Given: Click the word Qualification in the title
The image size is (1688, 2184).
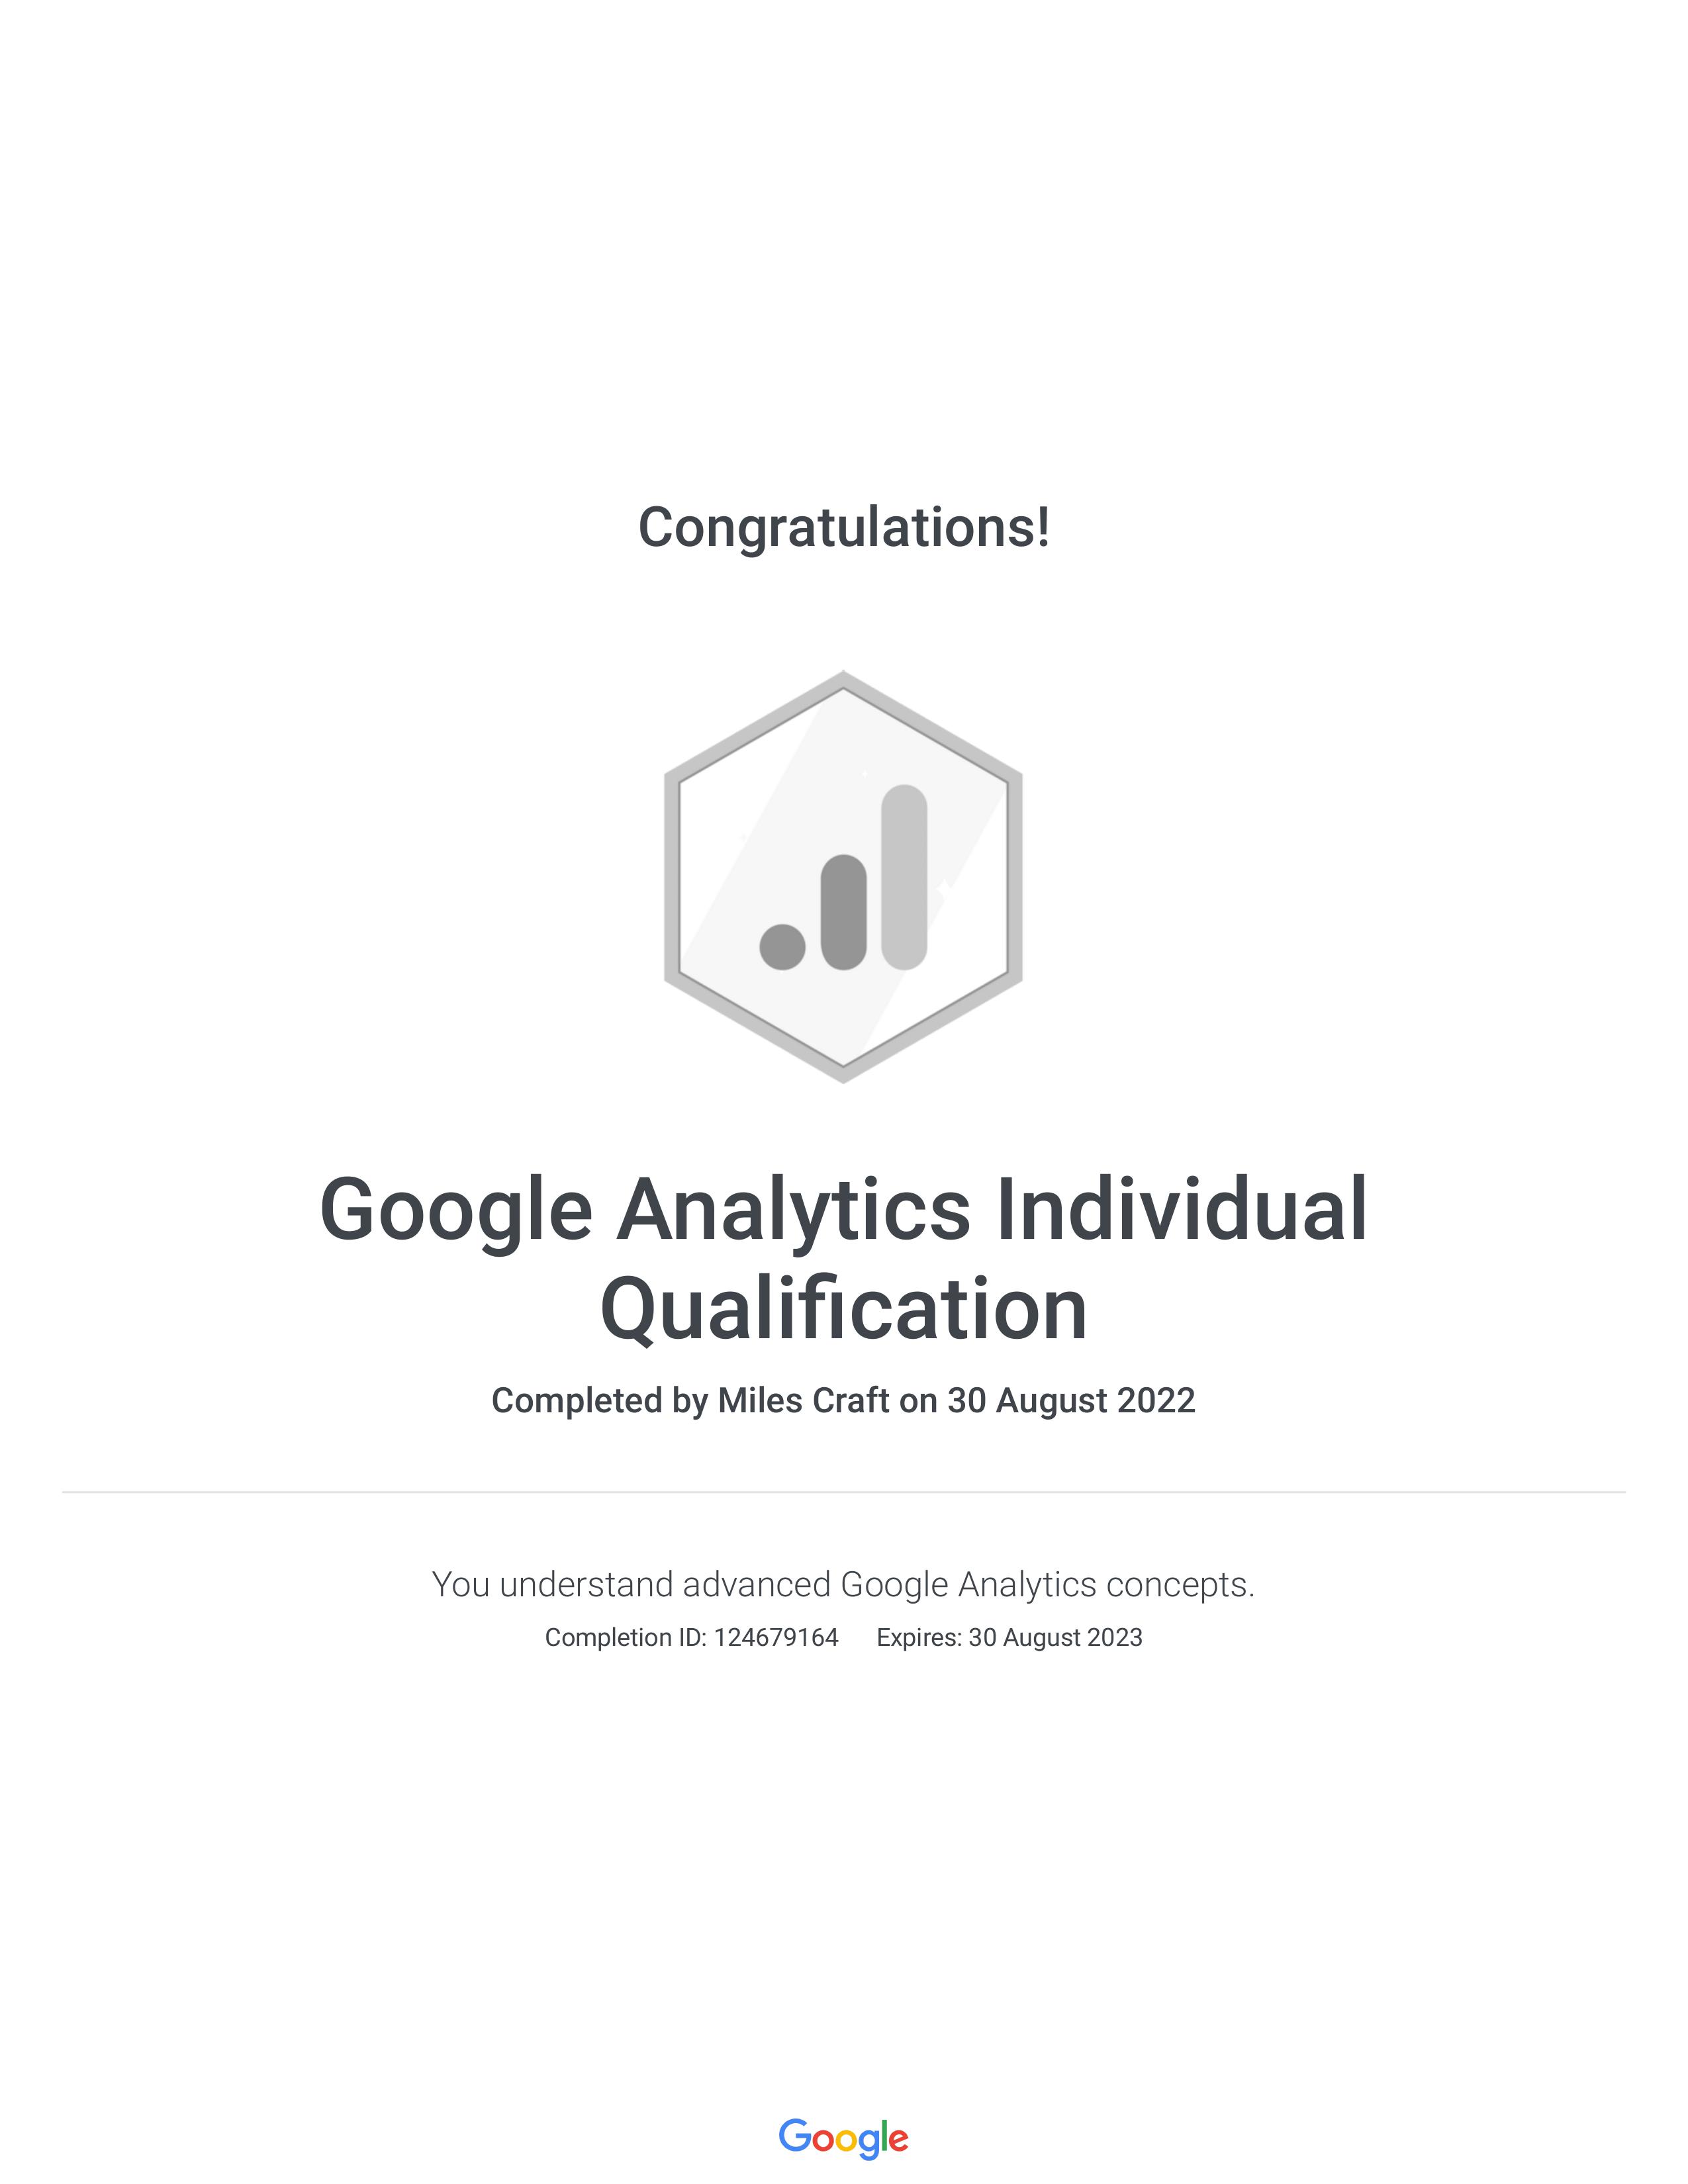Looking at the screenshot, I should click(x=843, y=1310).
